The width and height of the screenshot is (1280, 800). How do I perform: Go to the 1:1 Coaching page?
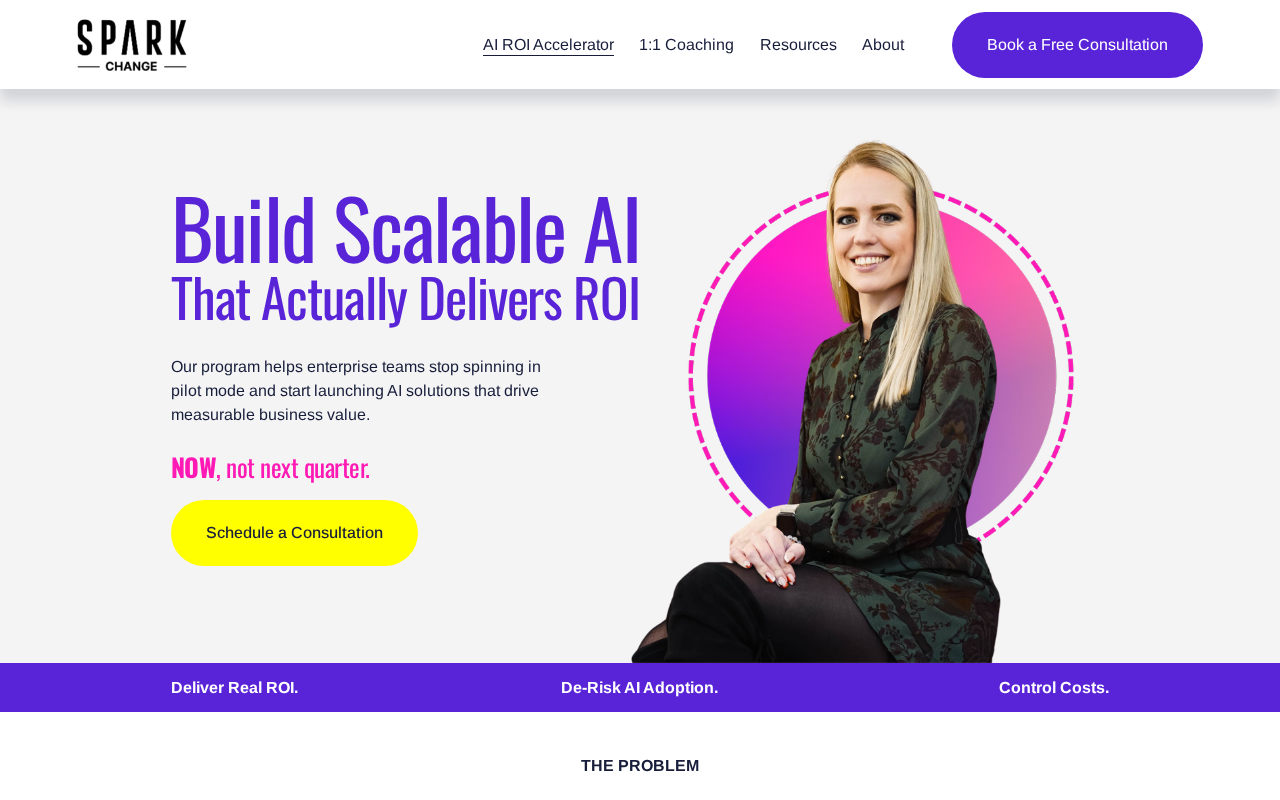[686, 45]
